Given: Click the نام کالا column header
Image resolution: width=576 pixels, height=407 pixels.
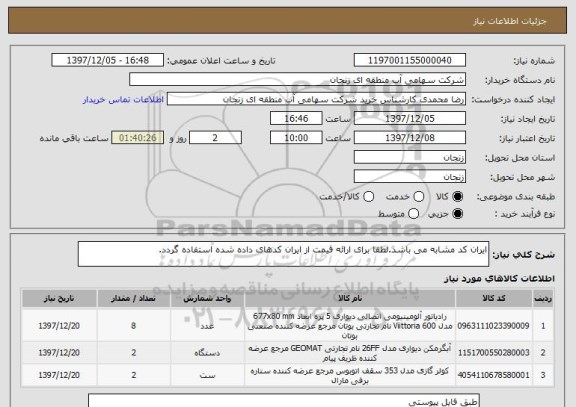Looking at the screenshot, I should 350,298.
